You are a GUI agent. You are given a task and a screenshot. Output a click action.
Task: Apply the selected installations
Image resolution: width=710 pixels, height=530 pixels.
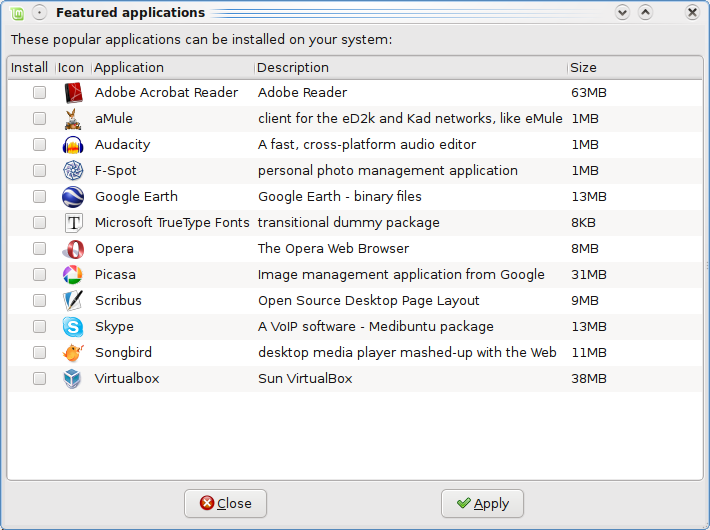pyautogui.click(x=482, y=503)
